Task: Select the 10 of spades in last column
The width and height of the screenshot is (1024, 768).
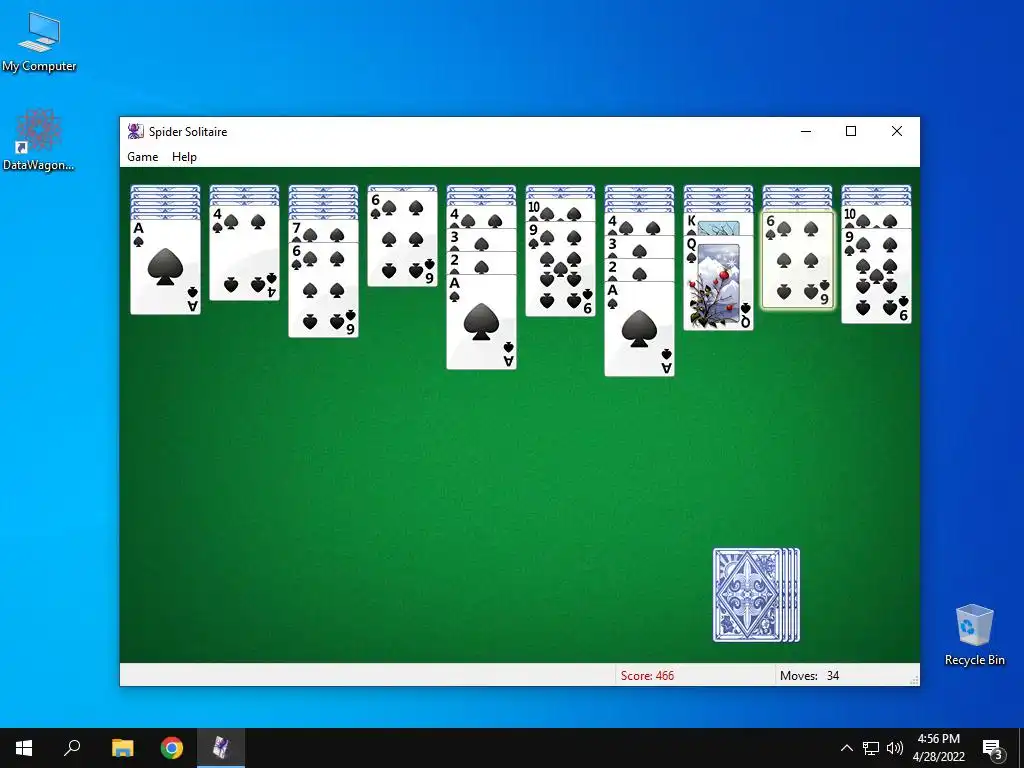Action: point(876,216)
